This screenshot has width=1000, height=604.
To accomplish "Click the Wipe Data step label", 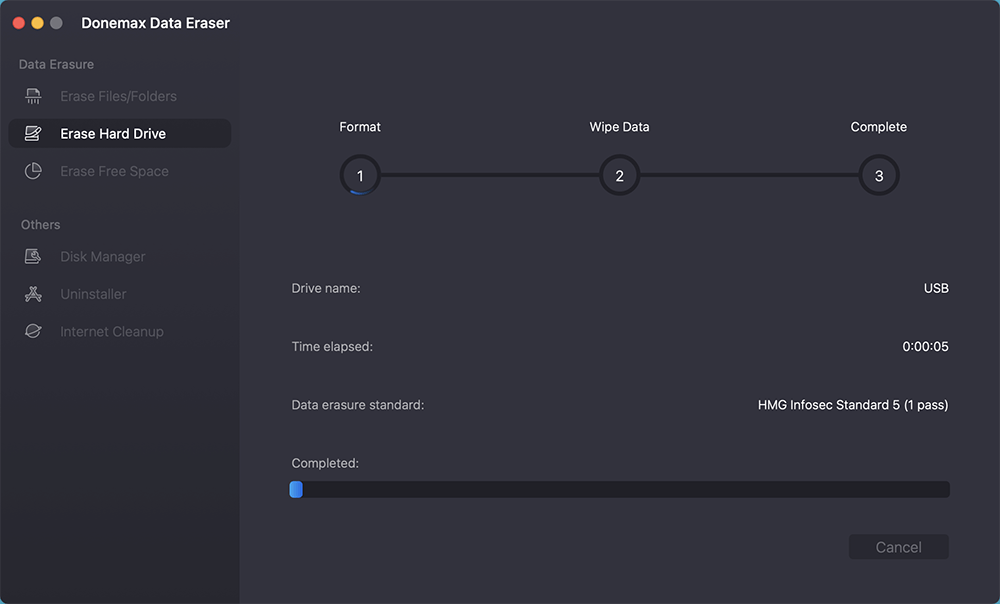I will point(619,126).
